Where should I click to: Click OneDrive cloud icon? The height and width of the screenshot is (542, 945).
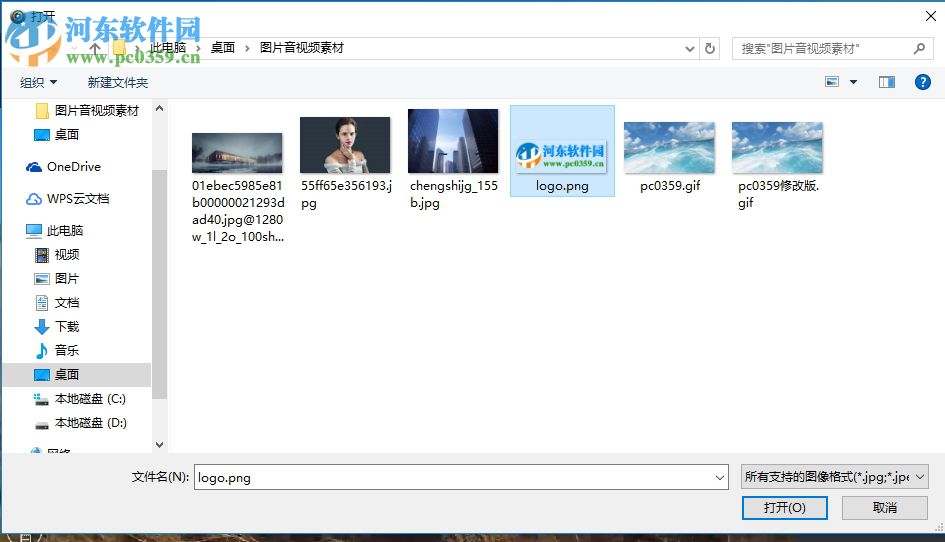pos(34,167)
